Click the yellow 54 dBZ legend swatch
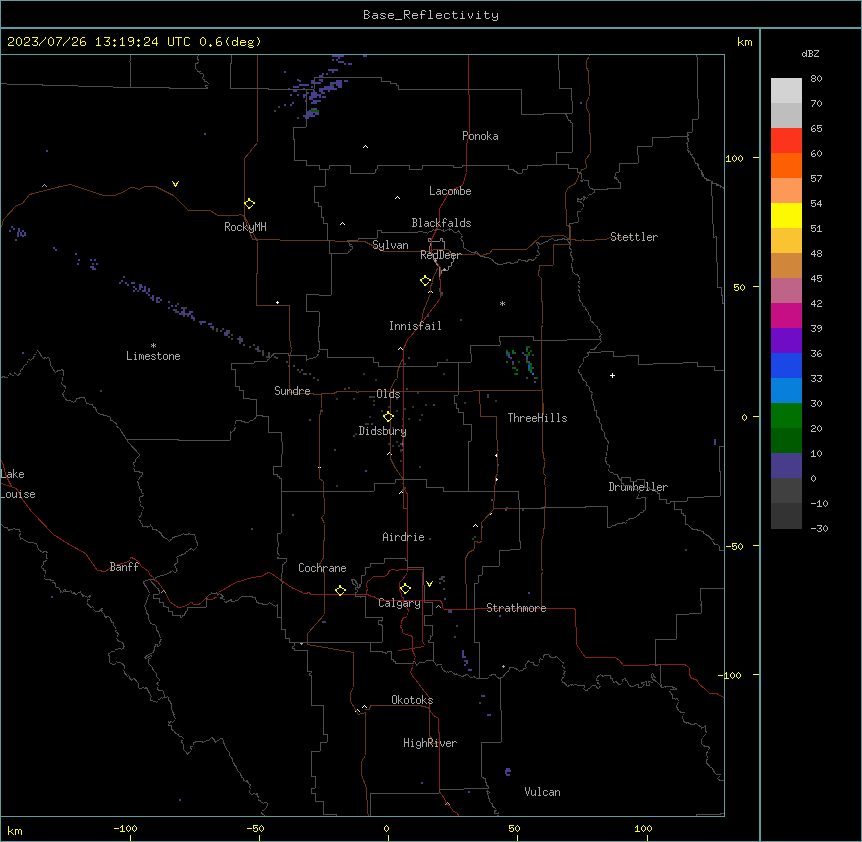Viewport: 862px width, 842px height. (x=786, y=215)
